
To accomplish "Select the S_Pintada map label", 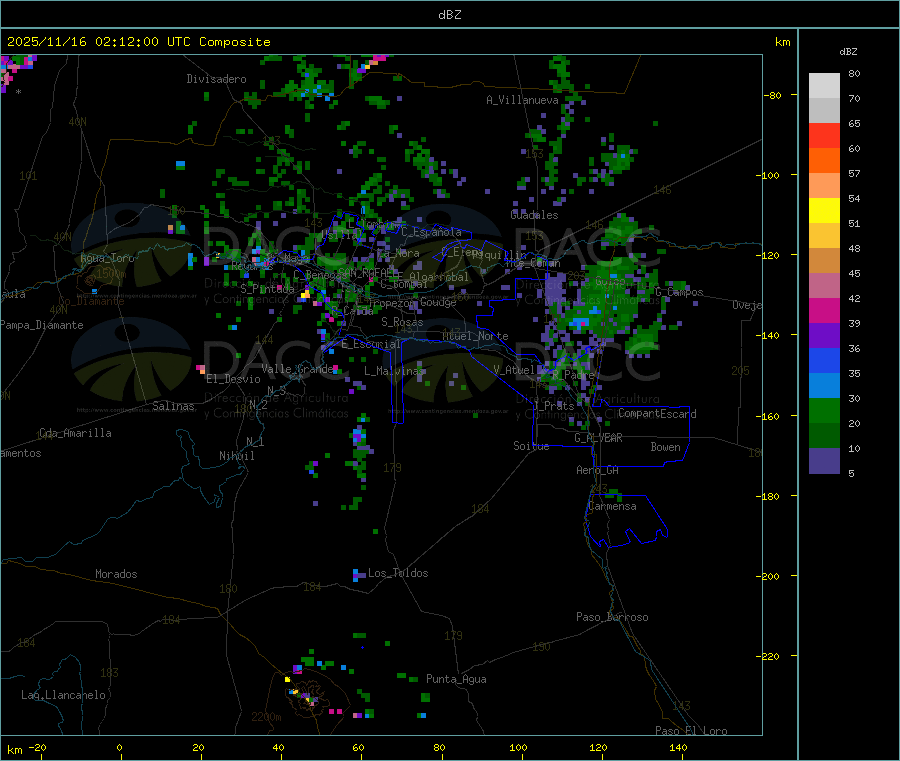I will pyautogui.click(x=267, y=289).
